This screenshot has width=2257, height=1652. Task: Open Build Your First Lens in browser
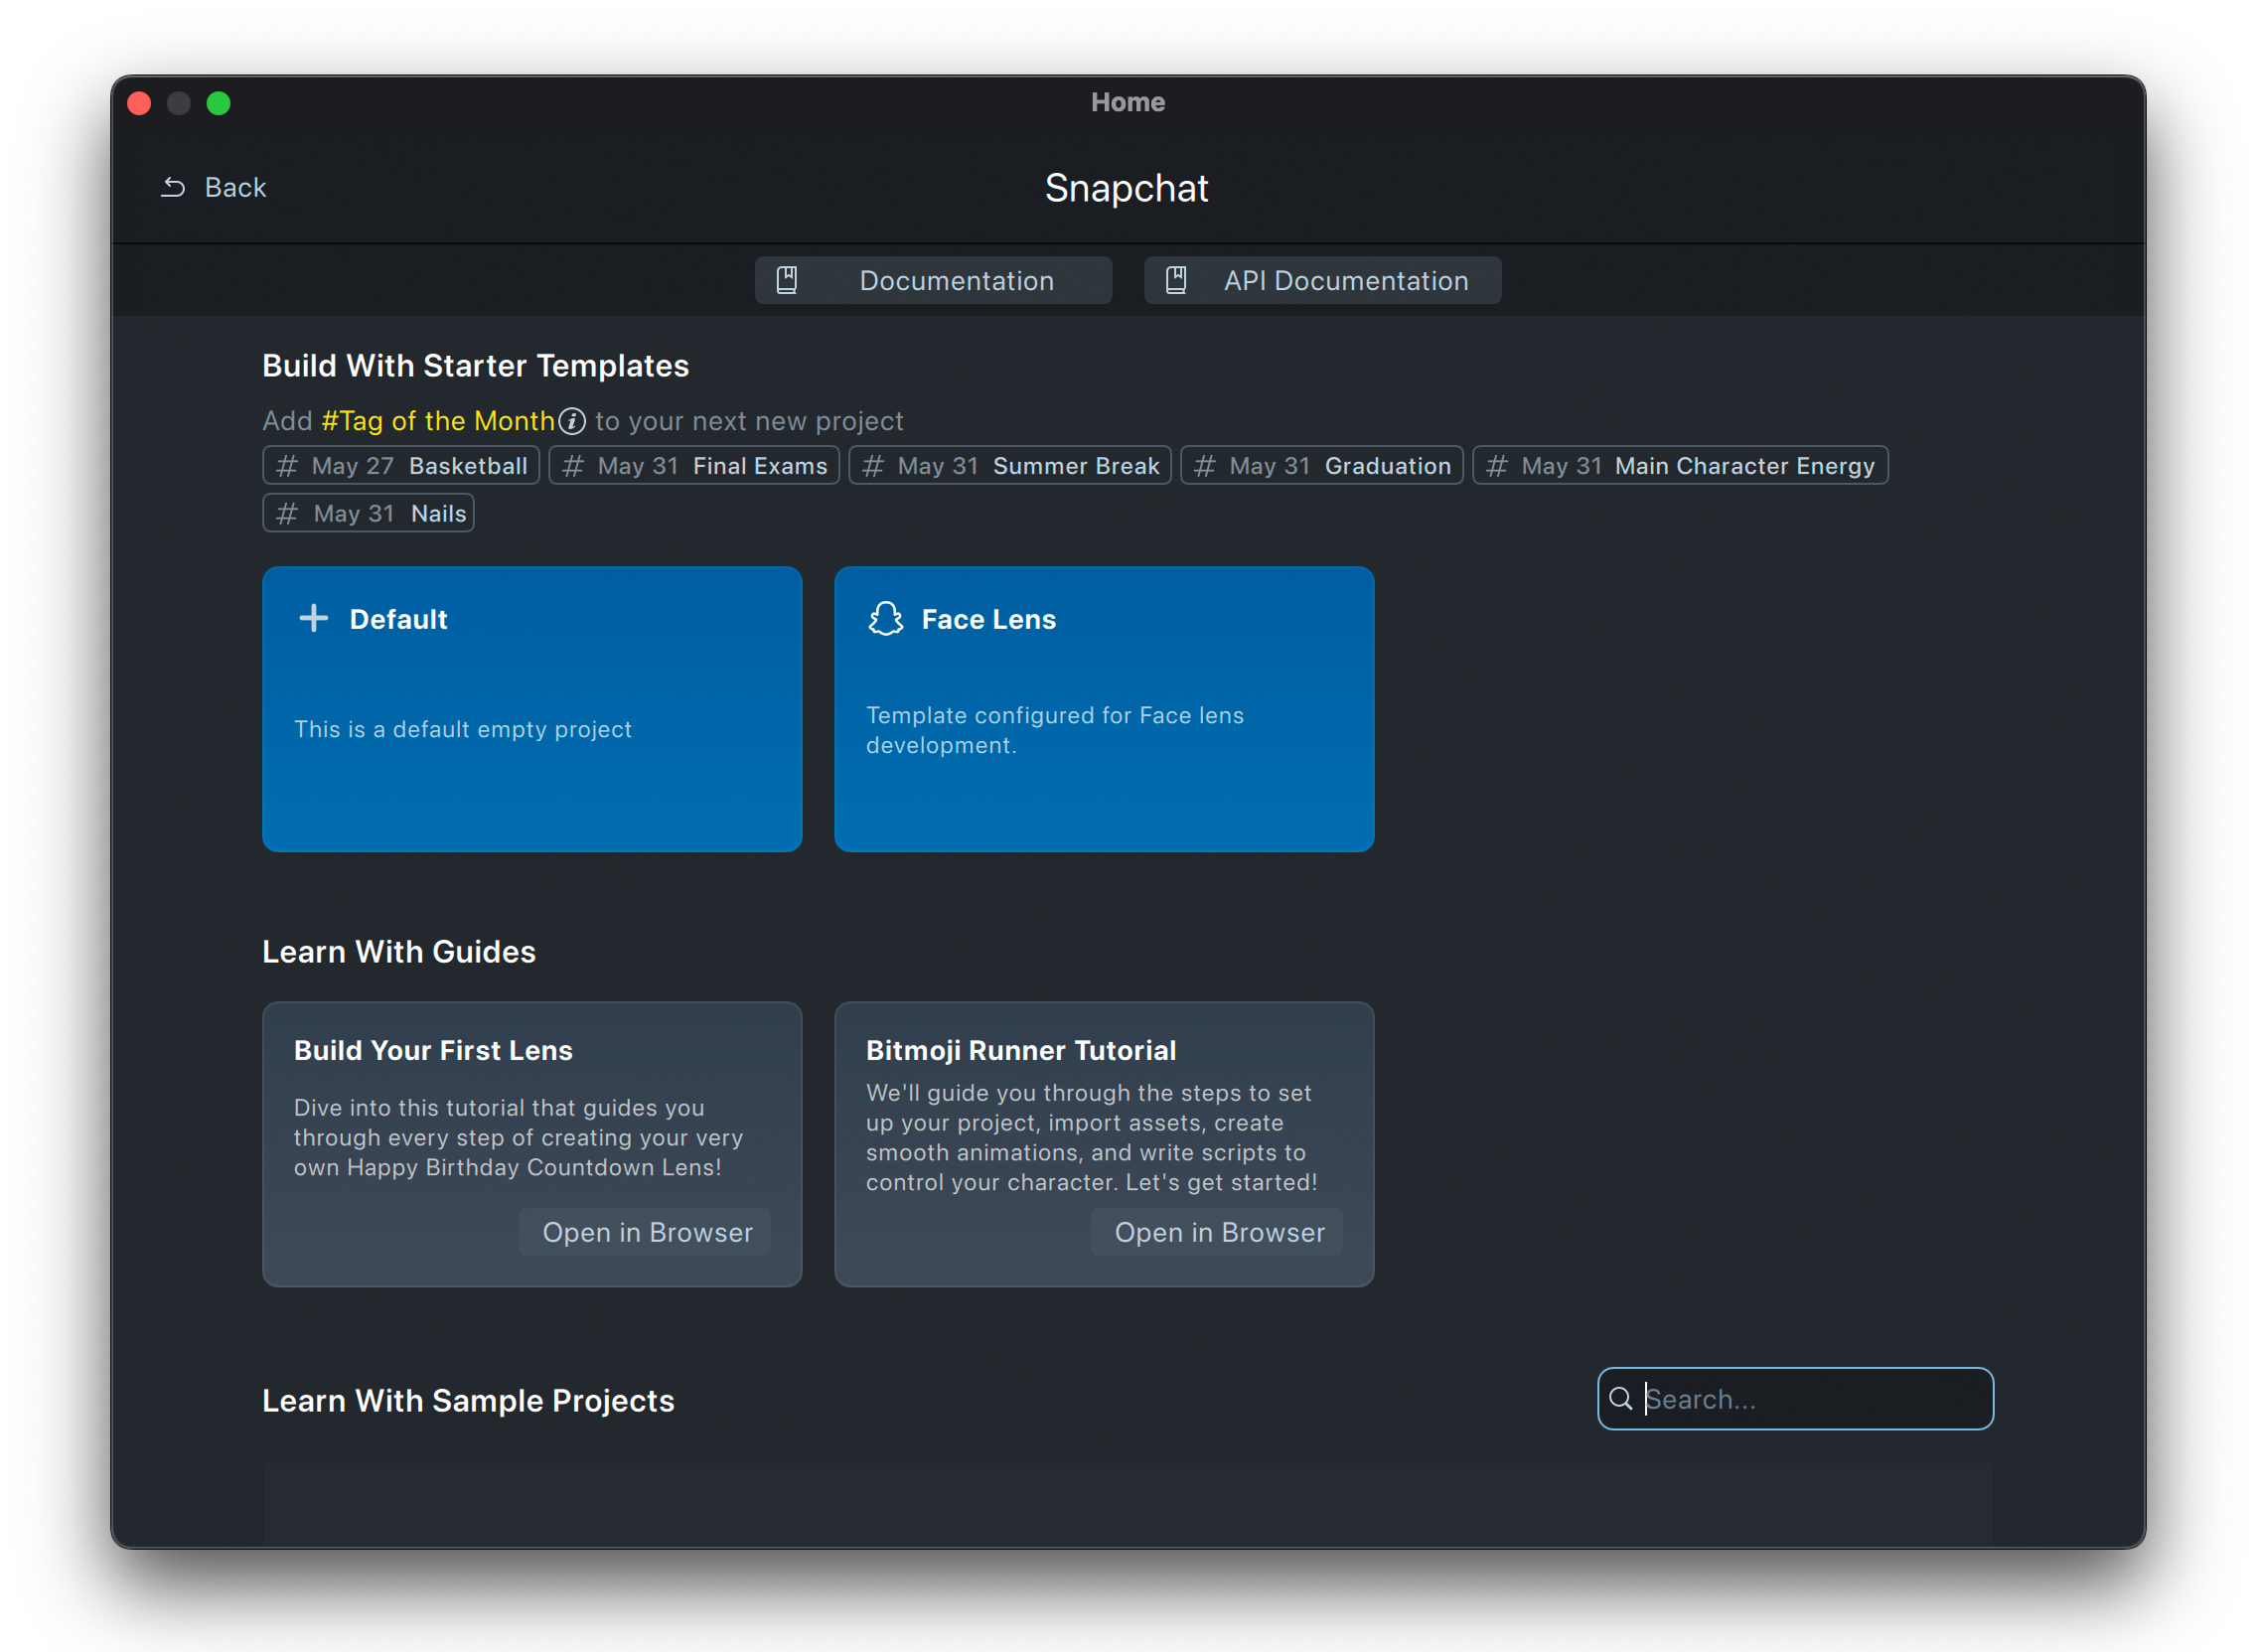coord(646,1232)
